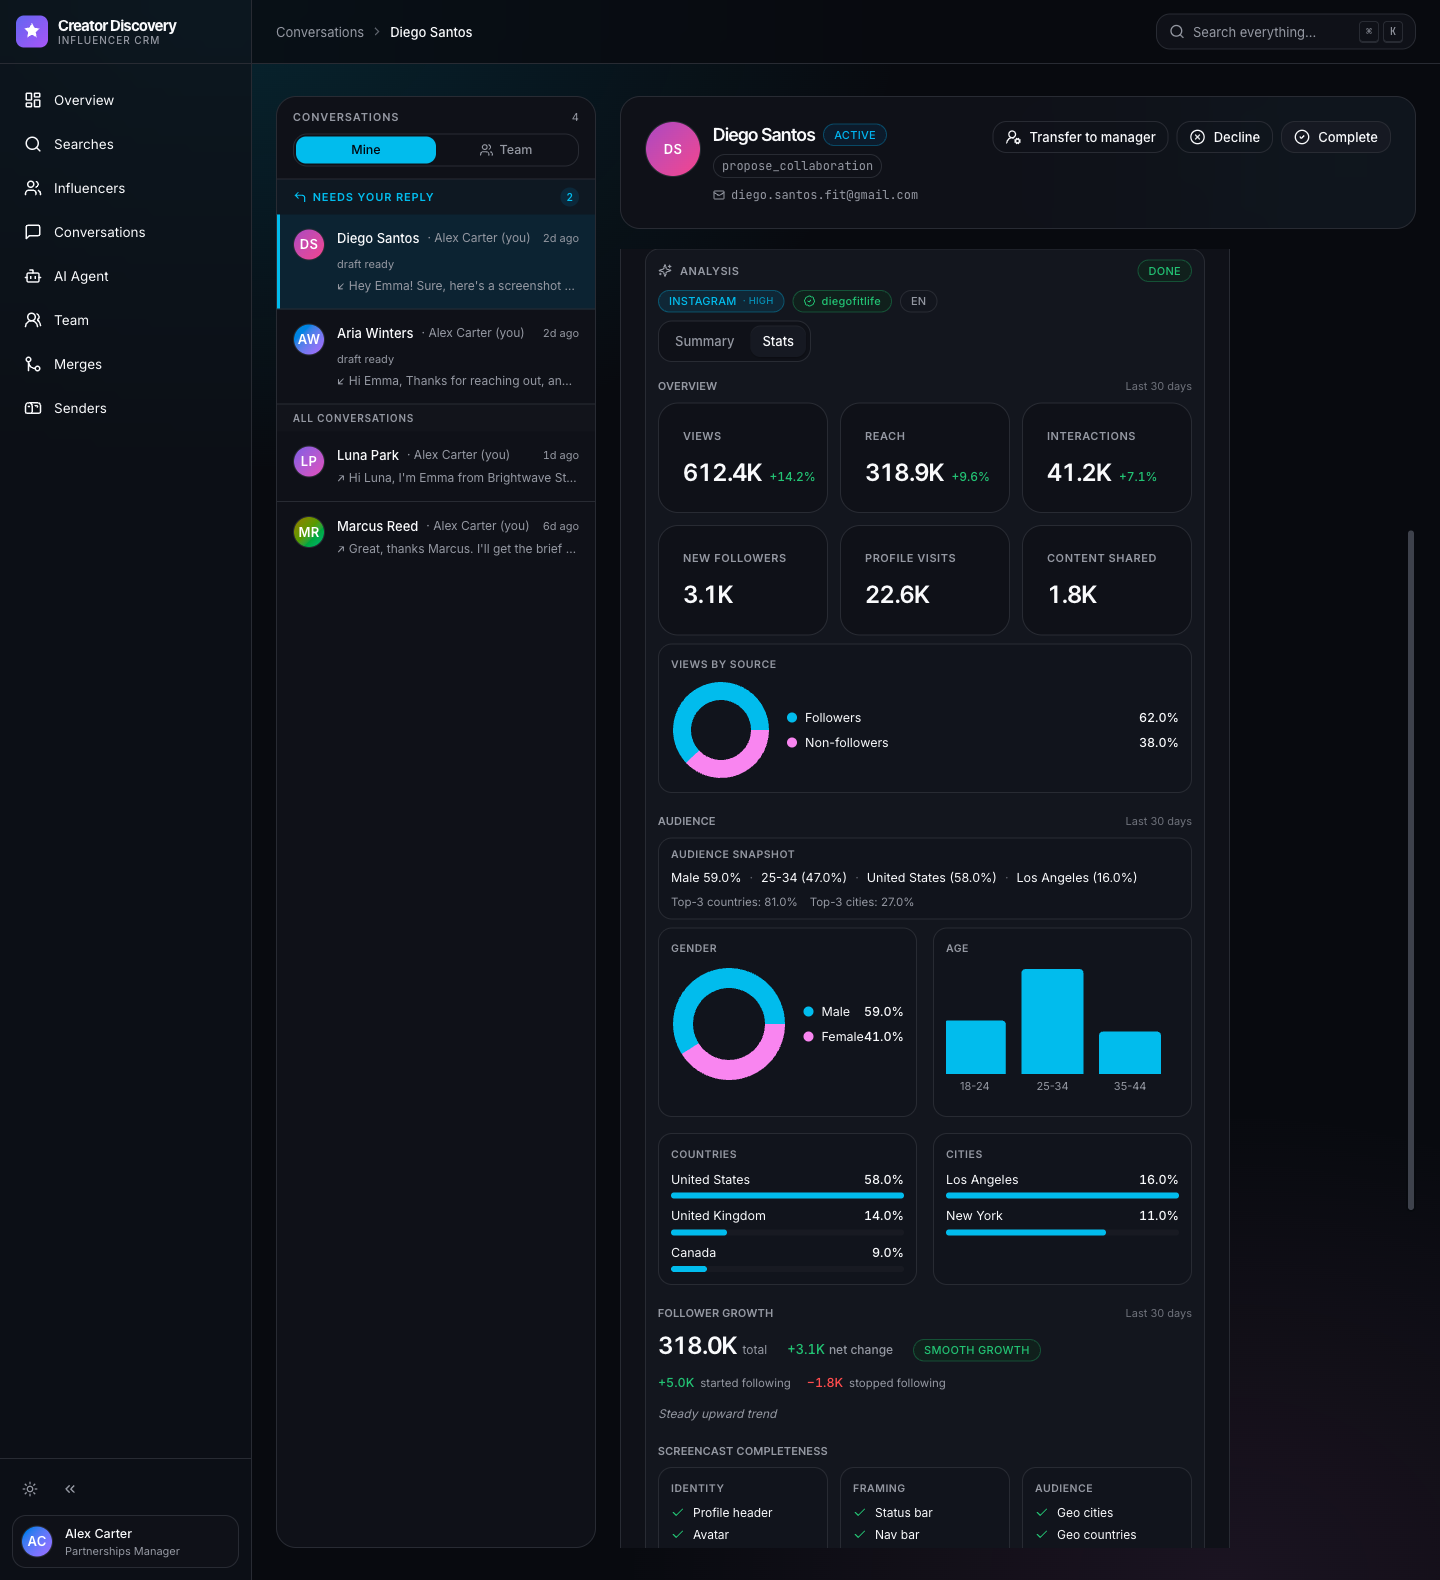Click the verified check on diegofitlife
This screenshot has height=1580, width=1440.
810,301
